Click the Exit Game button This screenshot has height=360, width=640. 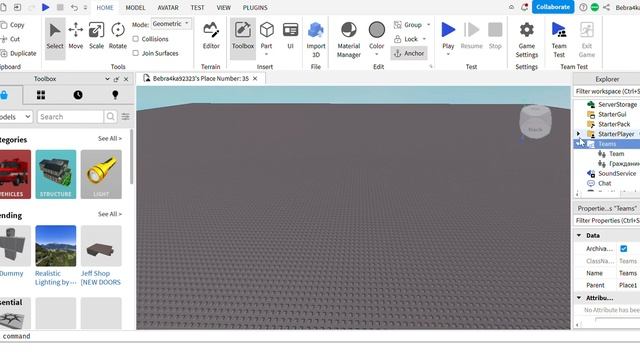587,40
